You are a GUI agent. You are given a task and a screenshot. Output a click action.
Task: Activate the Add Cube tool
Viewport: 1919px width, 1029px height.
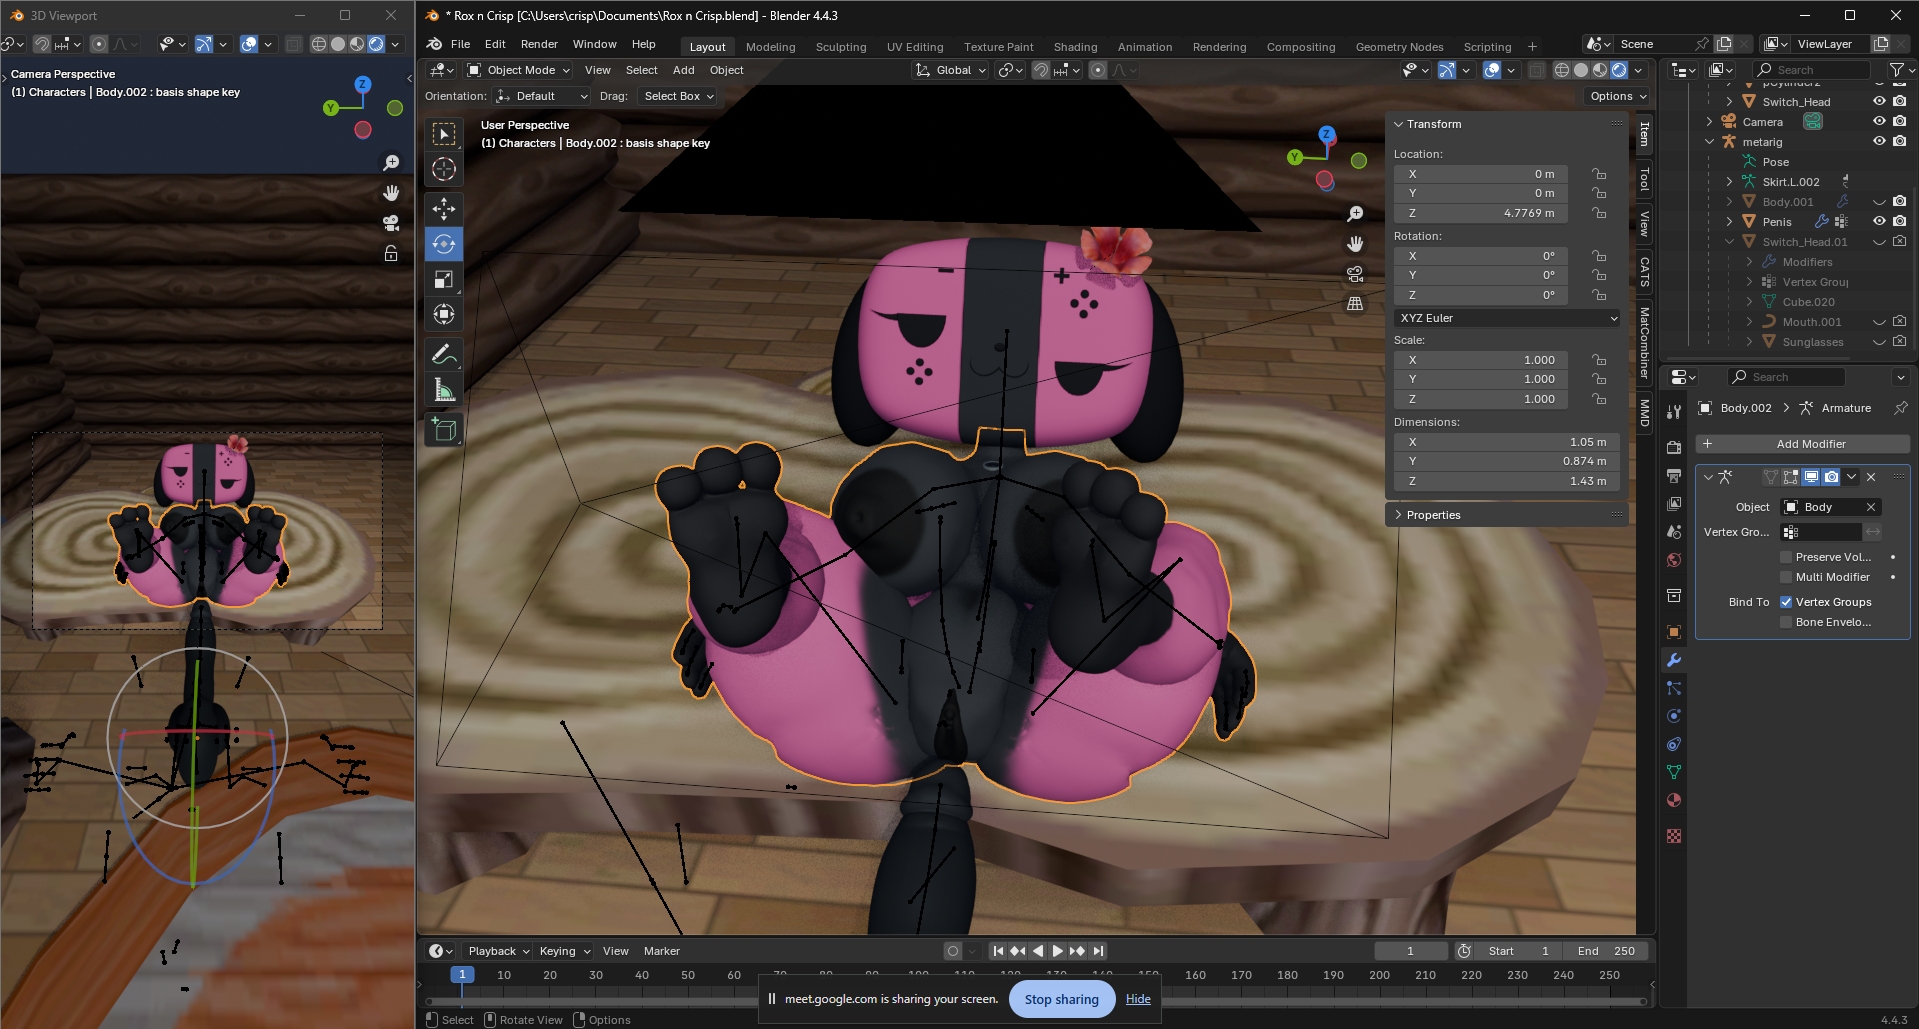(444, 430)
